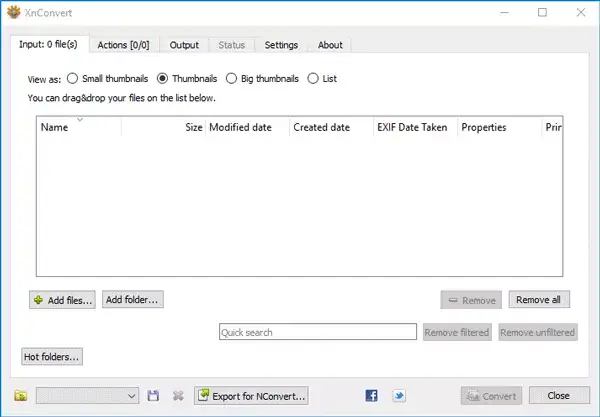The width and height of the screenshot is (600, 417).
Task: Click the XnConvert app logo icon
Action: (x=13, y=12)
